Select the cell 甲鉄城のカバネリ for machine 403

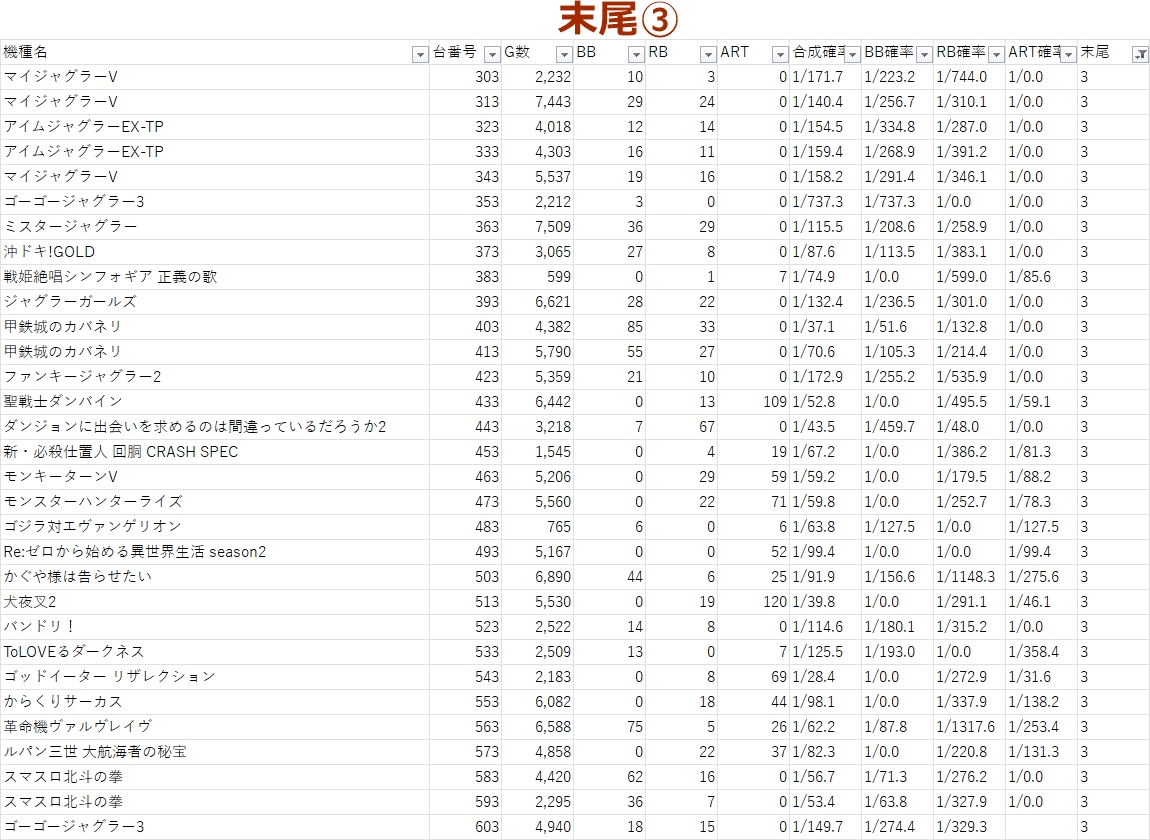(x=215, y=326)
